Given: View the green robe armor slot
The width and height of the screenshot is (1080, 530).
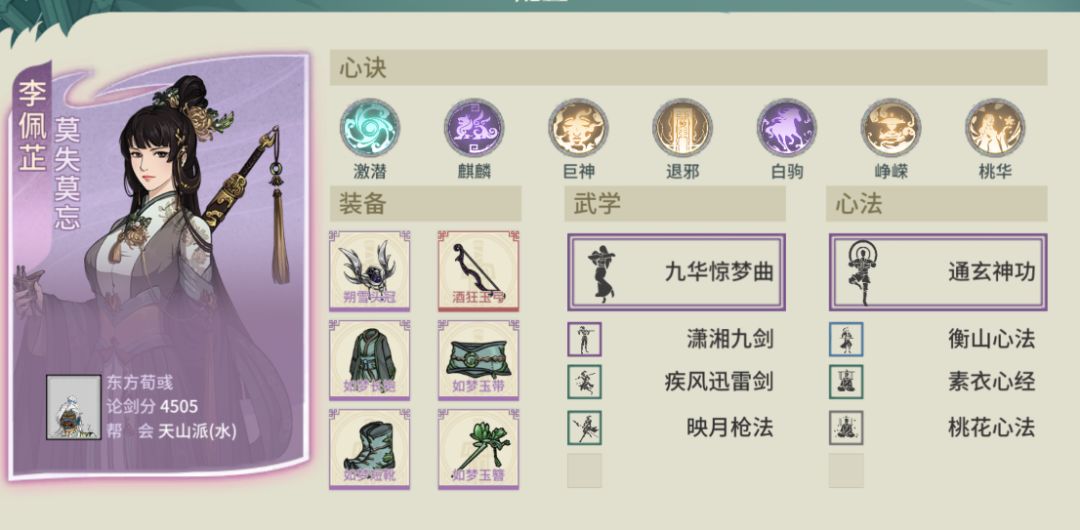Looking at the screenshot, I should pyautogui.click(x=370, y=360).
